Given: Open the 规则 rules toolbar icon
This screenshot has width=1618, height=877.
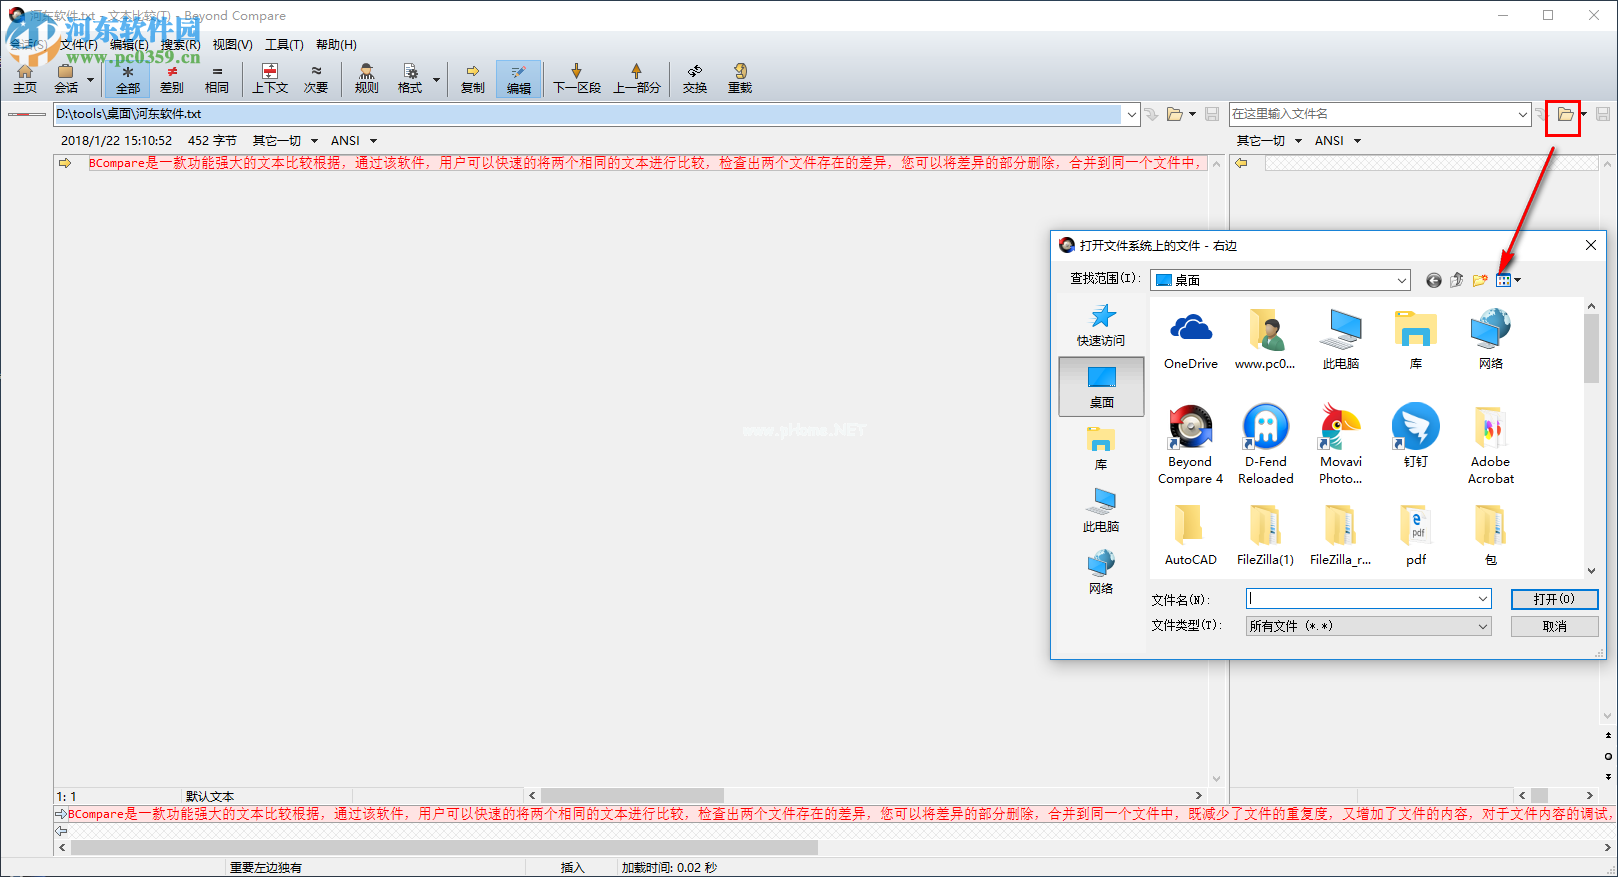Looking at the screenshot, I should pos(367,79).
